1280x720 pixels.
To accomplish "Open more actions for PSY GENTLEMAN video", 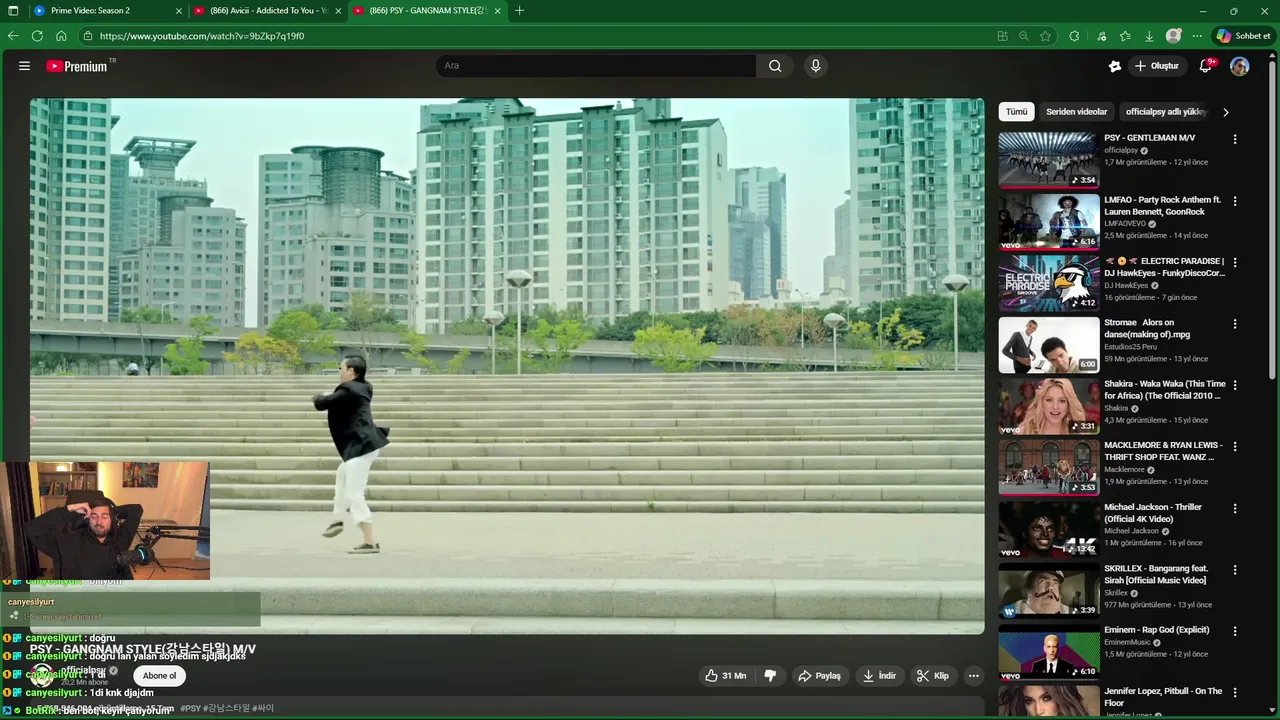I will click(1235, 140).
